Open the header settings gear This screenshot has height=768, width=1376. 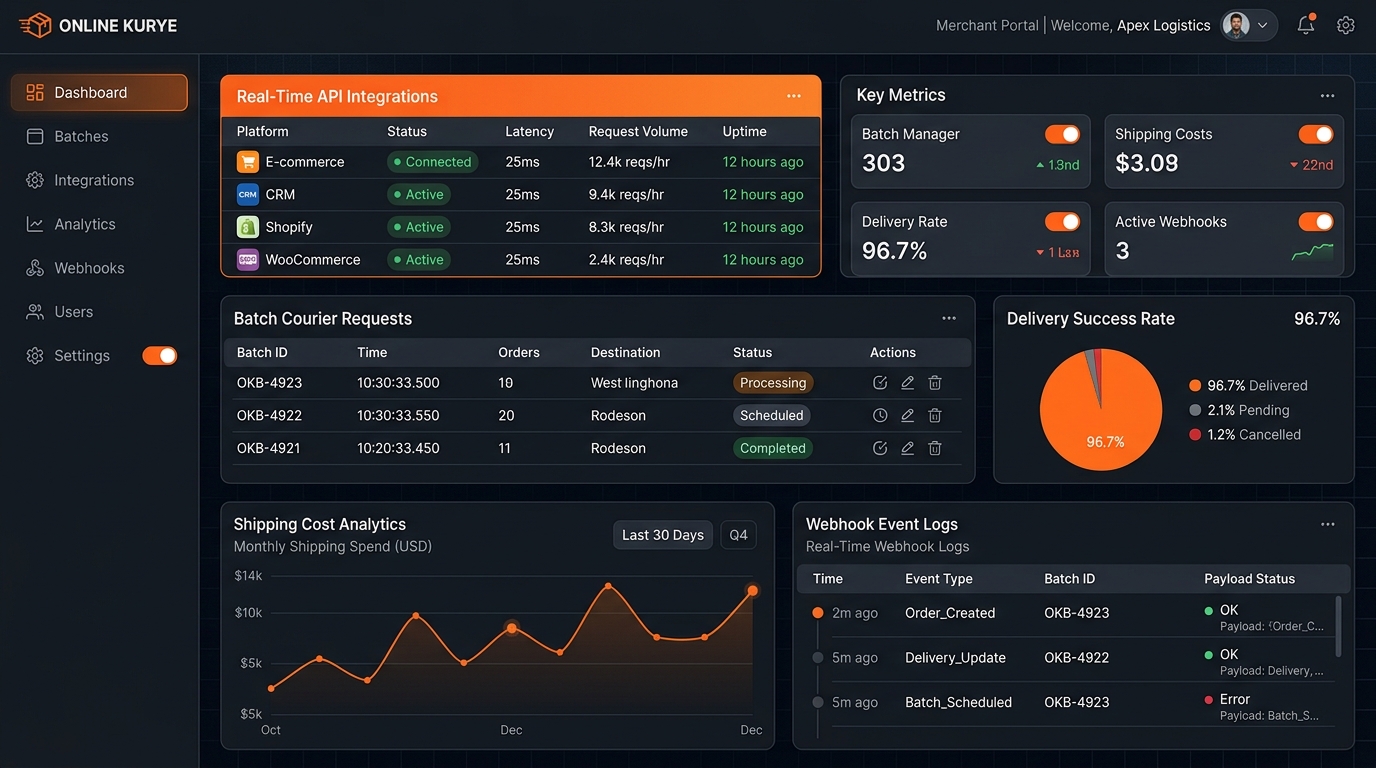1346,25
